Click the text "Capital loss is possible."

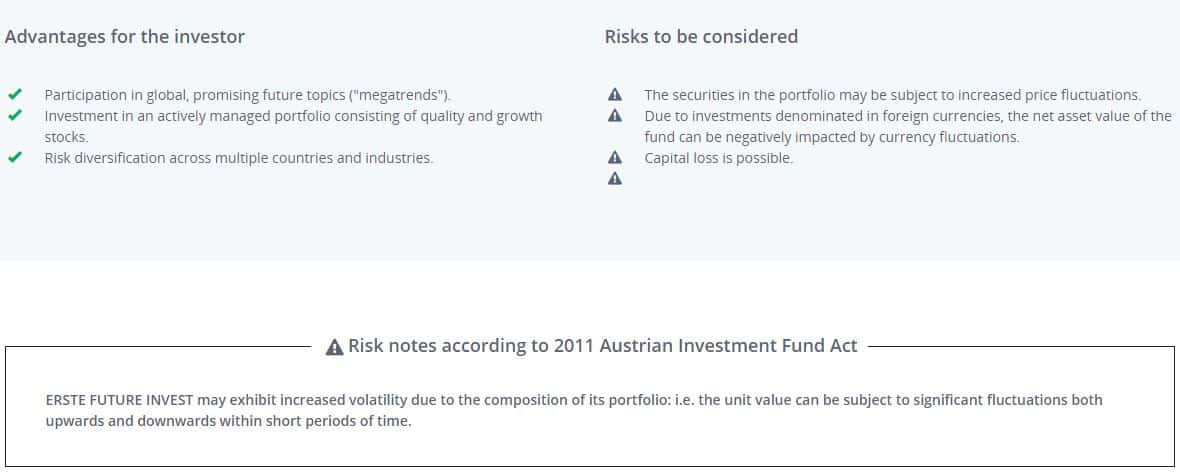718,158
